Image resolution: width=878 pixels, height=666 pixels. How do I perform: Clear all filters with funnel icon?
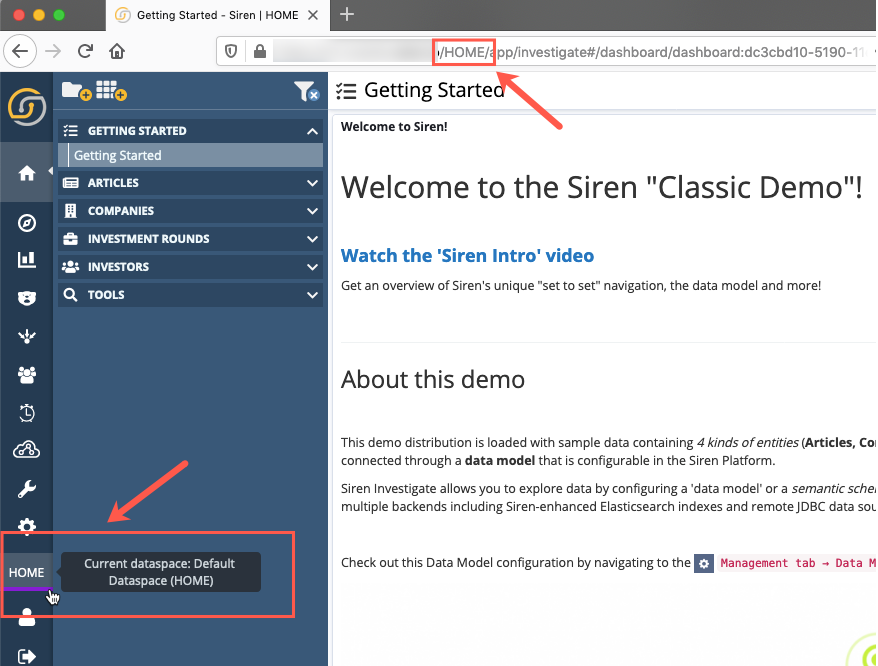306,91
